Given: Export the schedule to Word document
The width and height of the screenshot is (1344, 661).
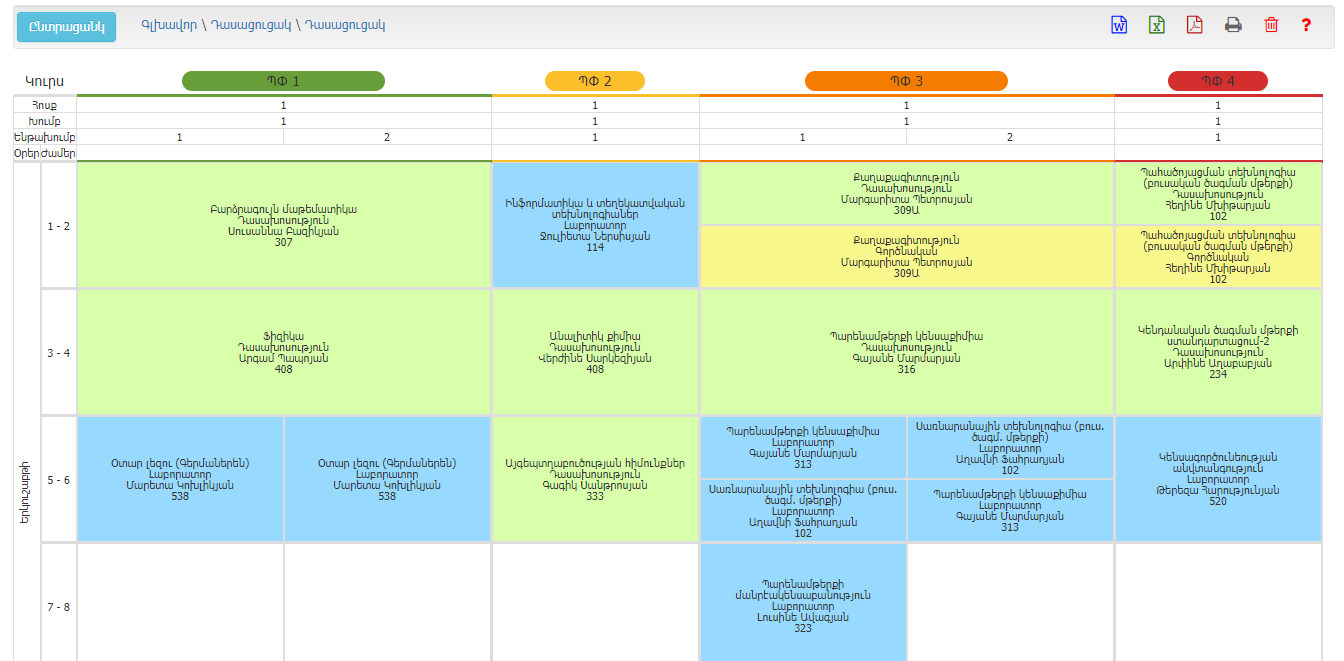Looking at the screenshot, I should coord(1119,25).
